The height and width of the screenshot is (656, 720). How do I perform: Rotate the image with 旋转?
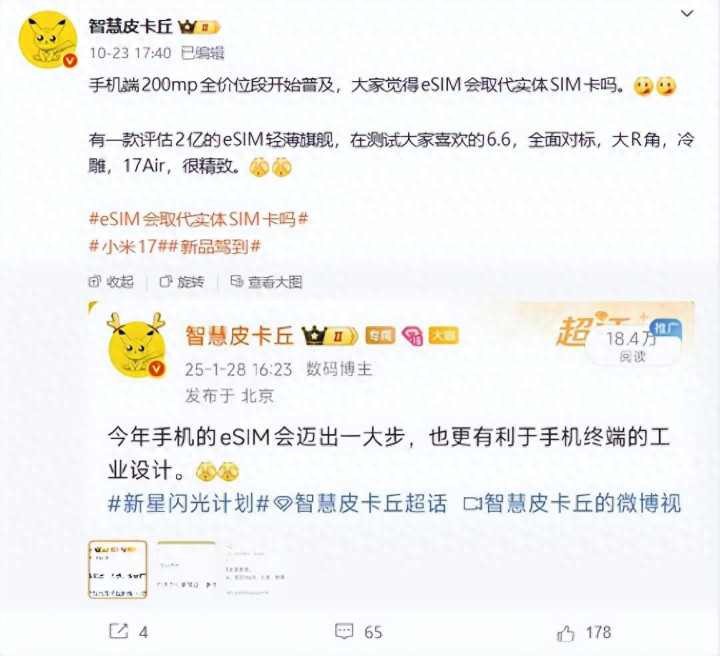coord(181,281)
